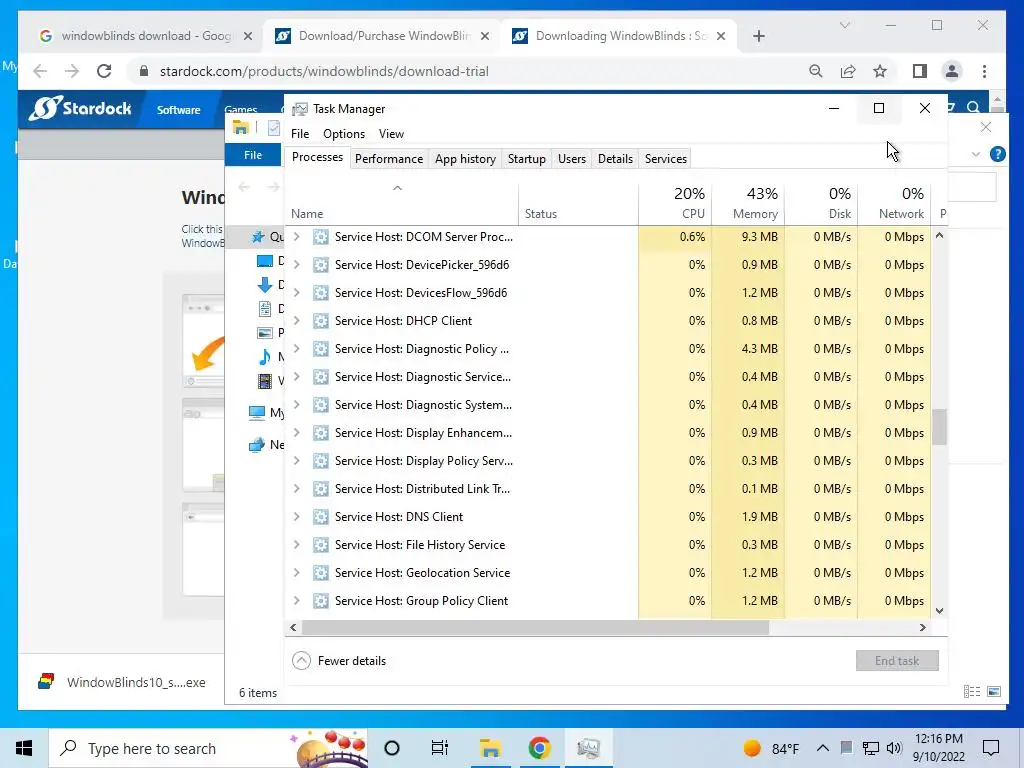This screenshot has height=768, width=1024.
Task: Click Chrome's forward navigation arrow
Action: tap(72, 71)
